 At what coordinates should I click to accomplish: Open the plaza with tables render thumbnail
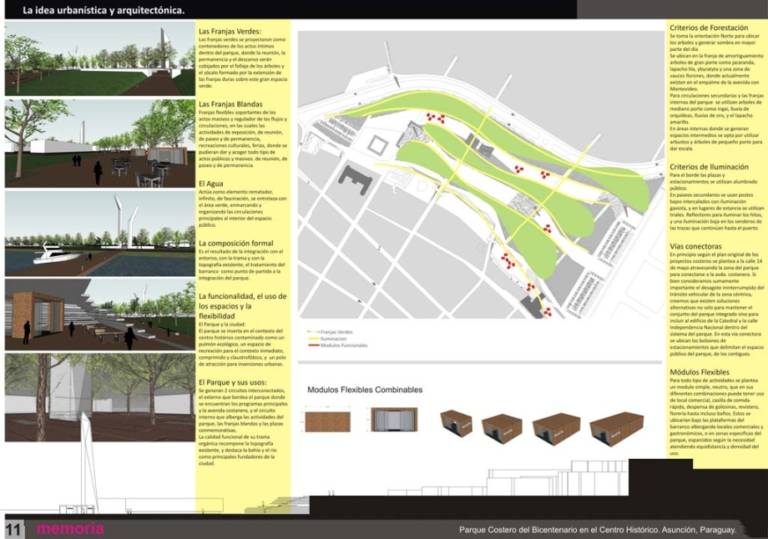pos(99,145)
